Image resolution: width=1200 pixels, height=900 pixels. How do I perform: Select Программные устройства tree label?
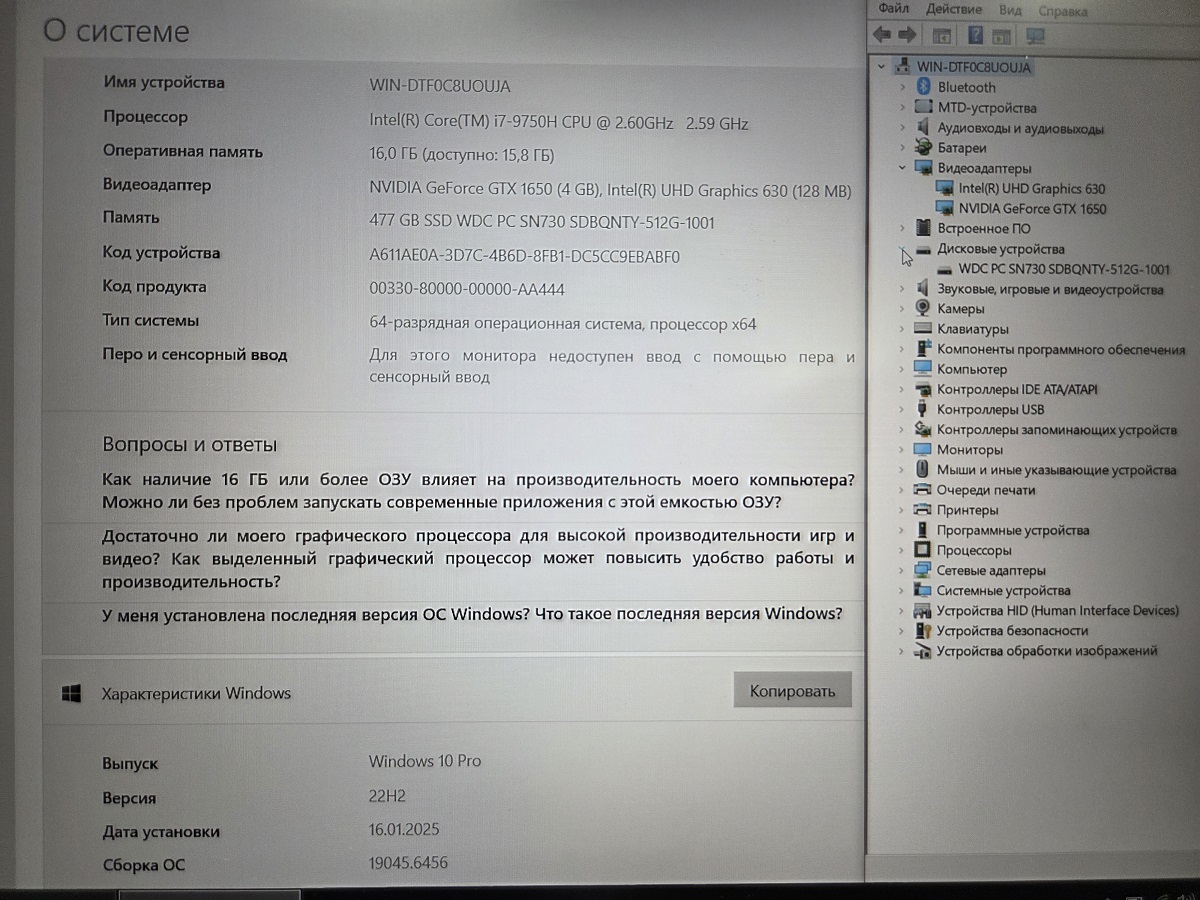tap(1013, 530)
